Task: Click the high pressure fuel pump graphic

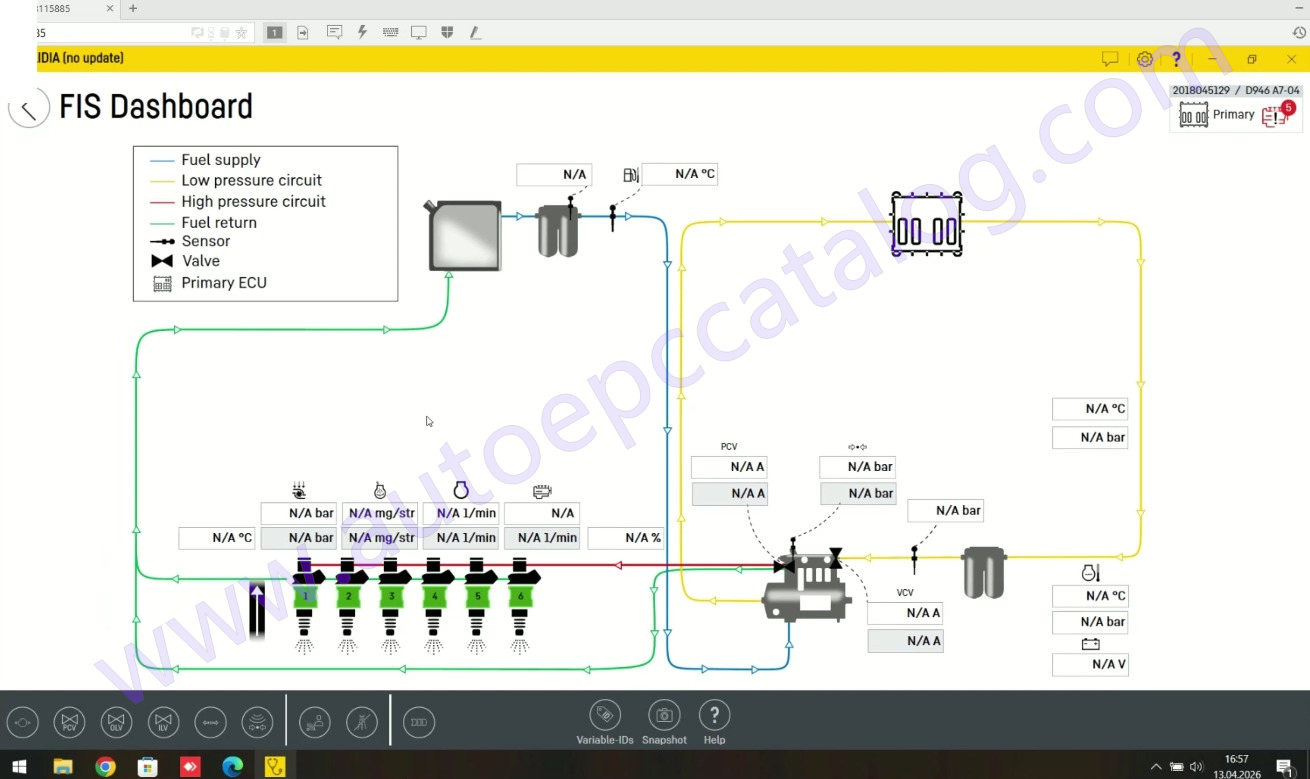Action: click(806, 592)
